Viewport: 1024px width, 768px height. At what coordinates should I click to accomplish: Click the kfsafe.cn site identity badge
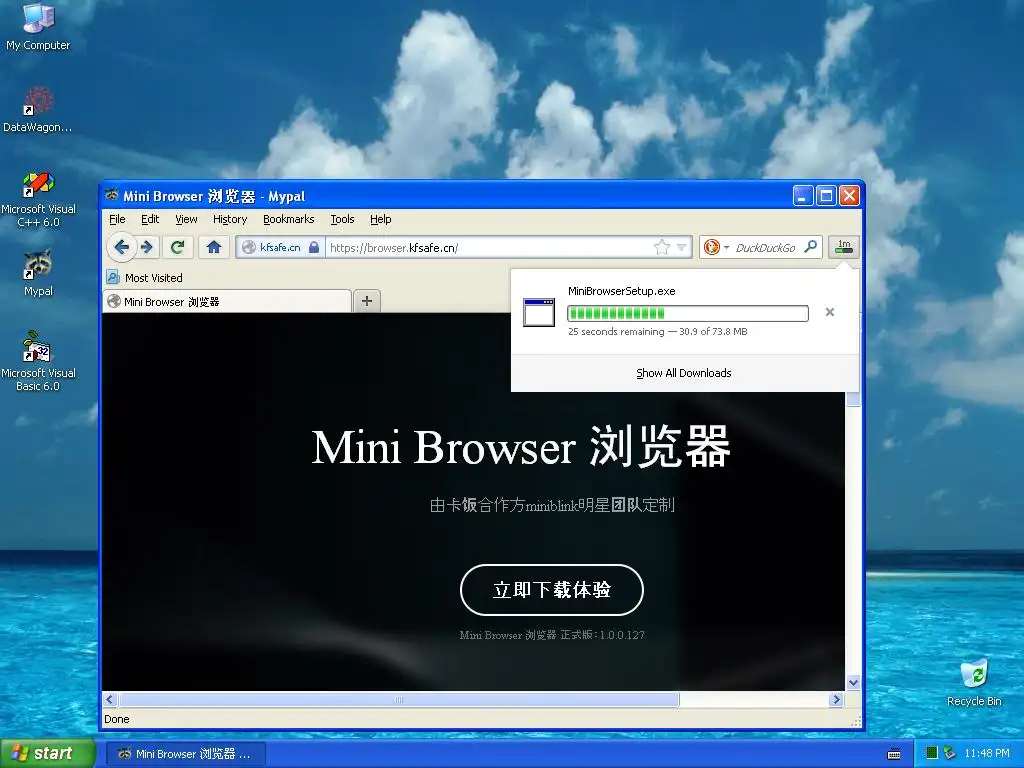point(280,247)
